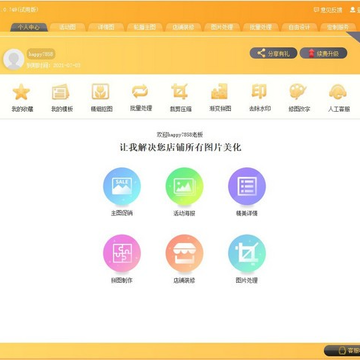This screenshot has height=360, width=360.
Task: Open 图片处理 teal crop circle
Action: click(x=247, y=253)
